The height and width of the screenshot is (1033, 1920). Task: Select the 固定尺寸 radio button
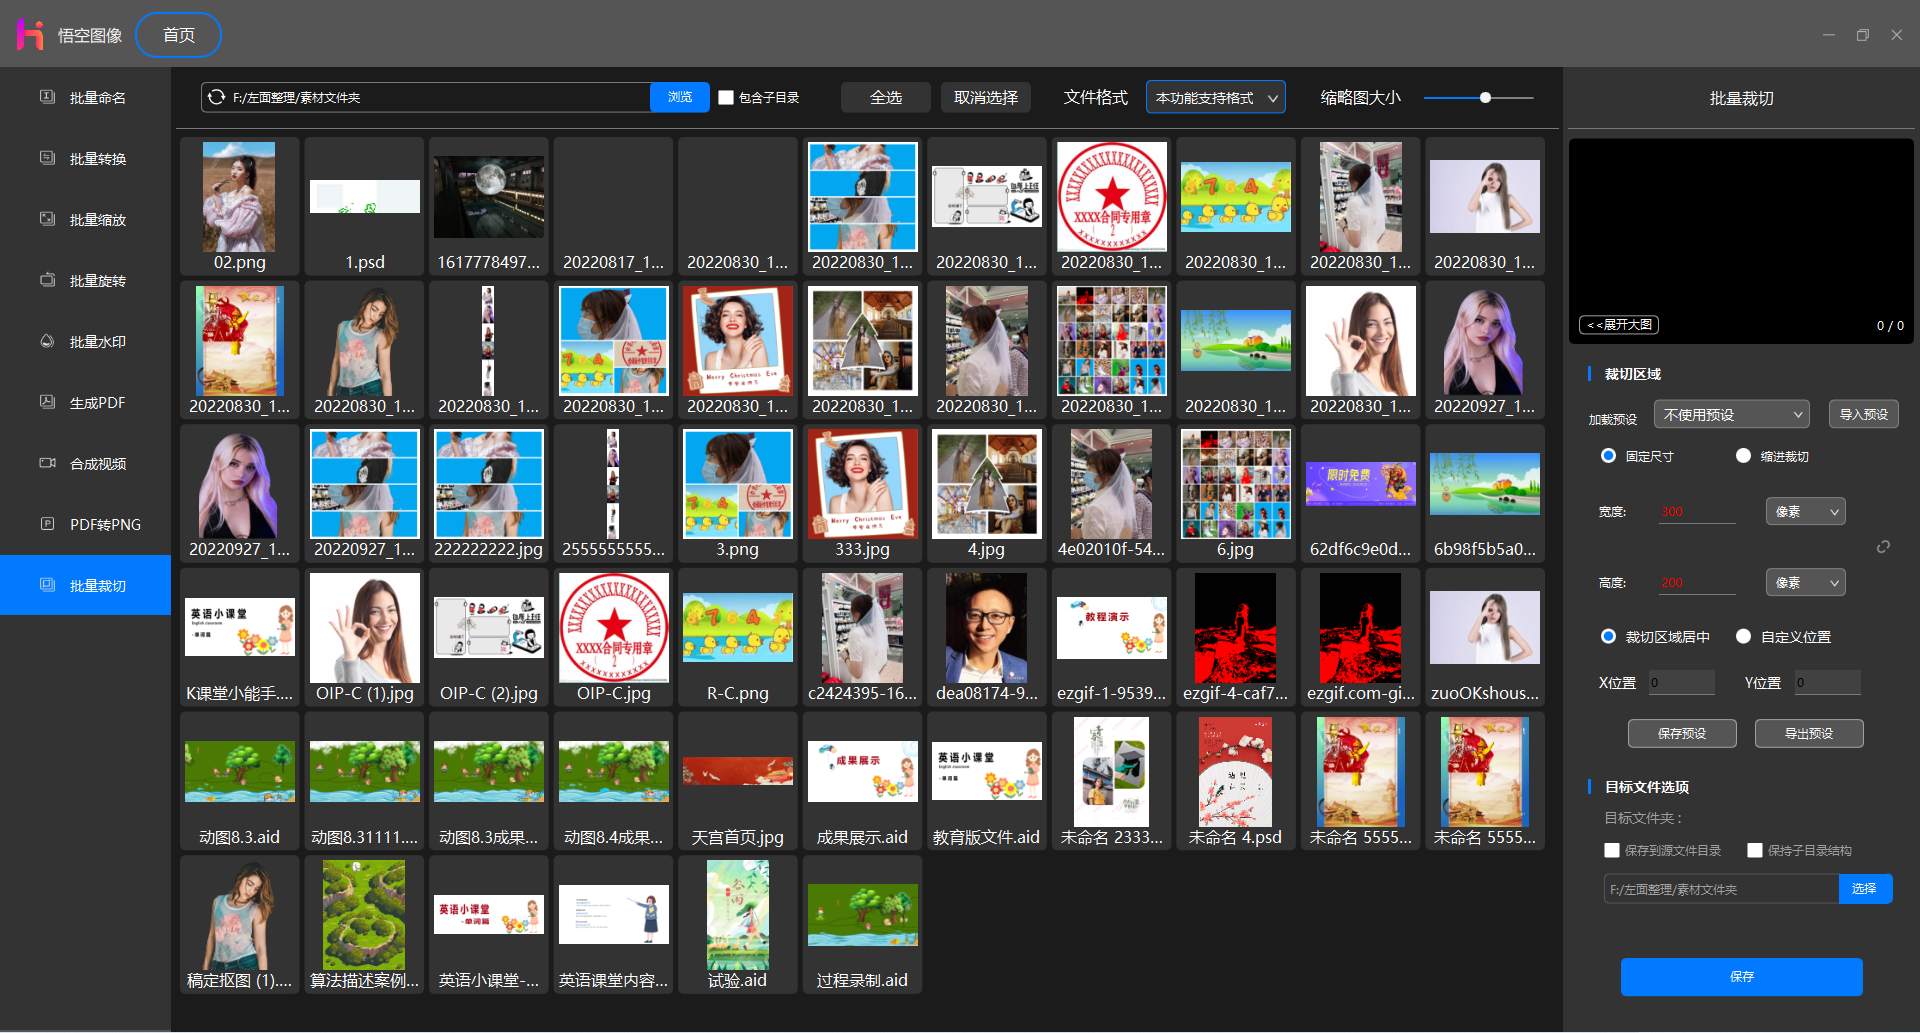(1608, 456)
